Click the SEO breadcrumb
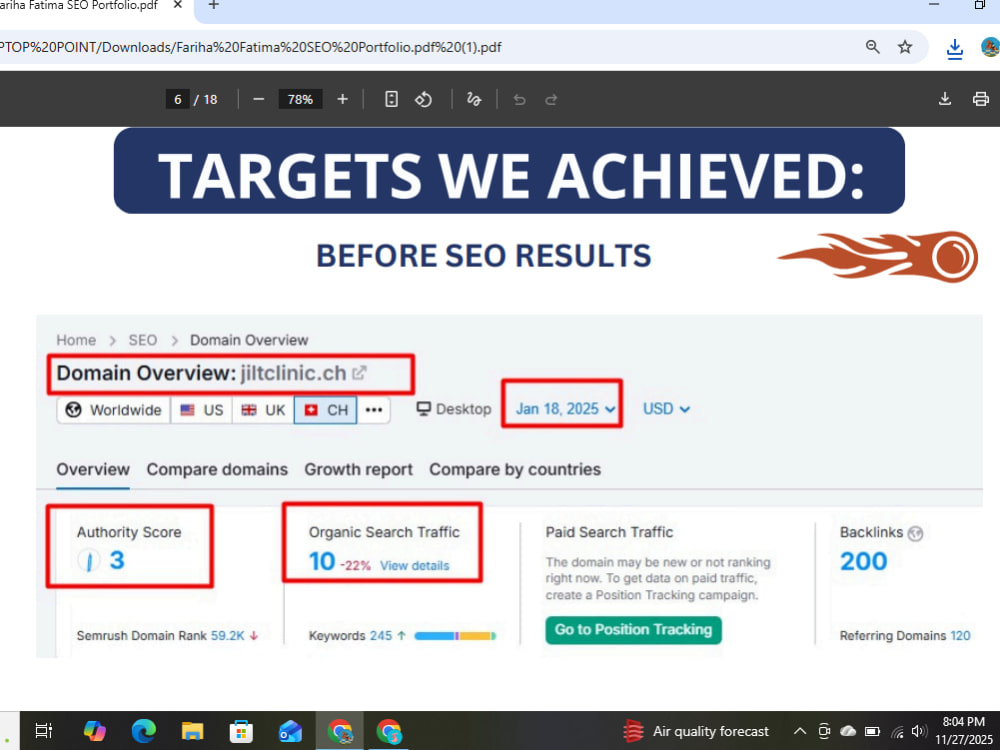 pyautogui.click(x=143, y=340)
